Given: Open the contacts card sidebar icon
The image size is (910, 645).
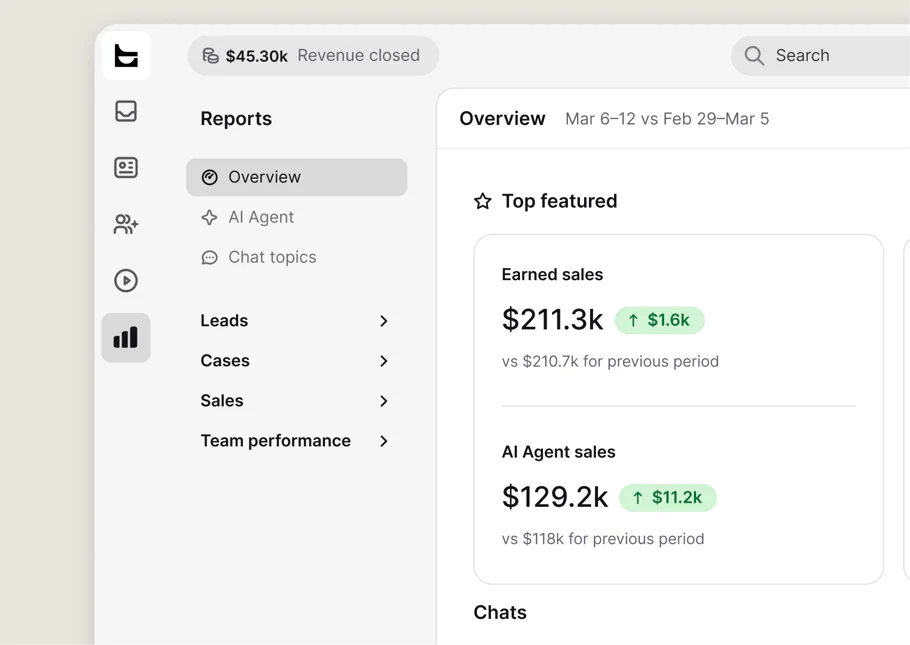Looking at the screenshot, I should click(x=126, y=168).
